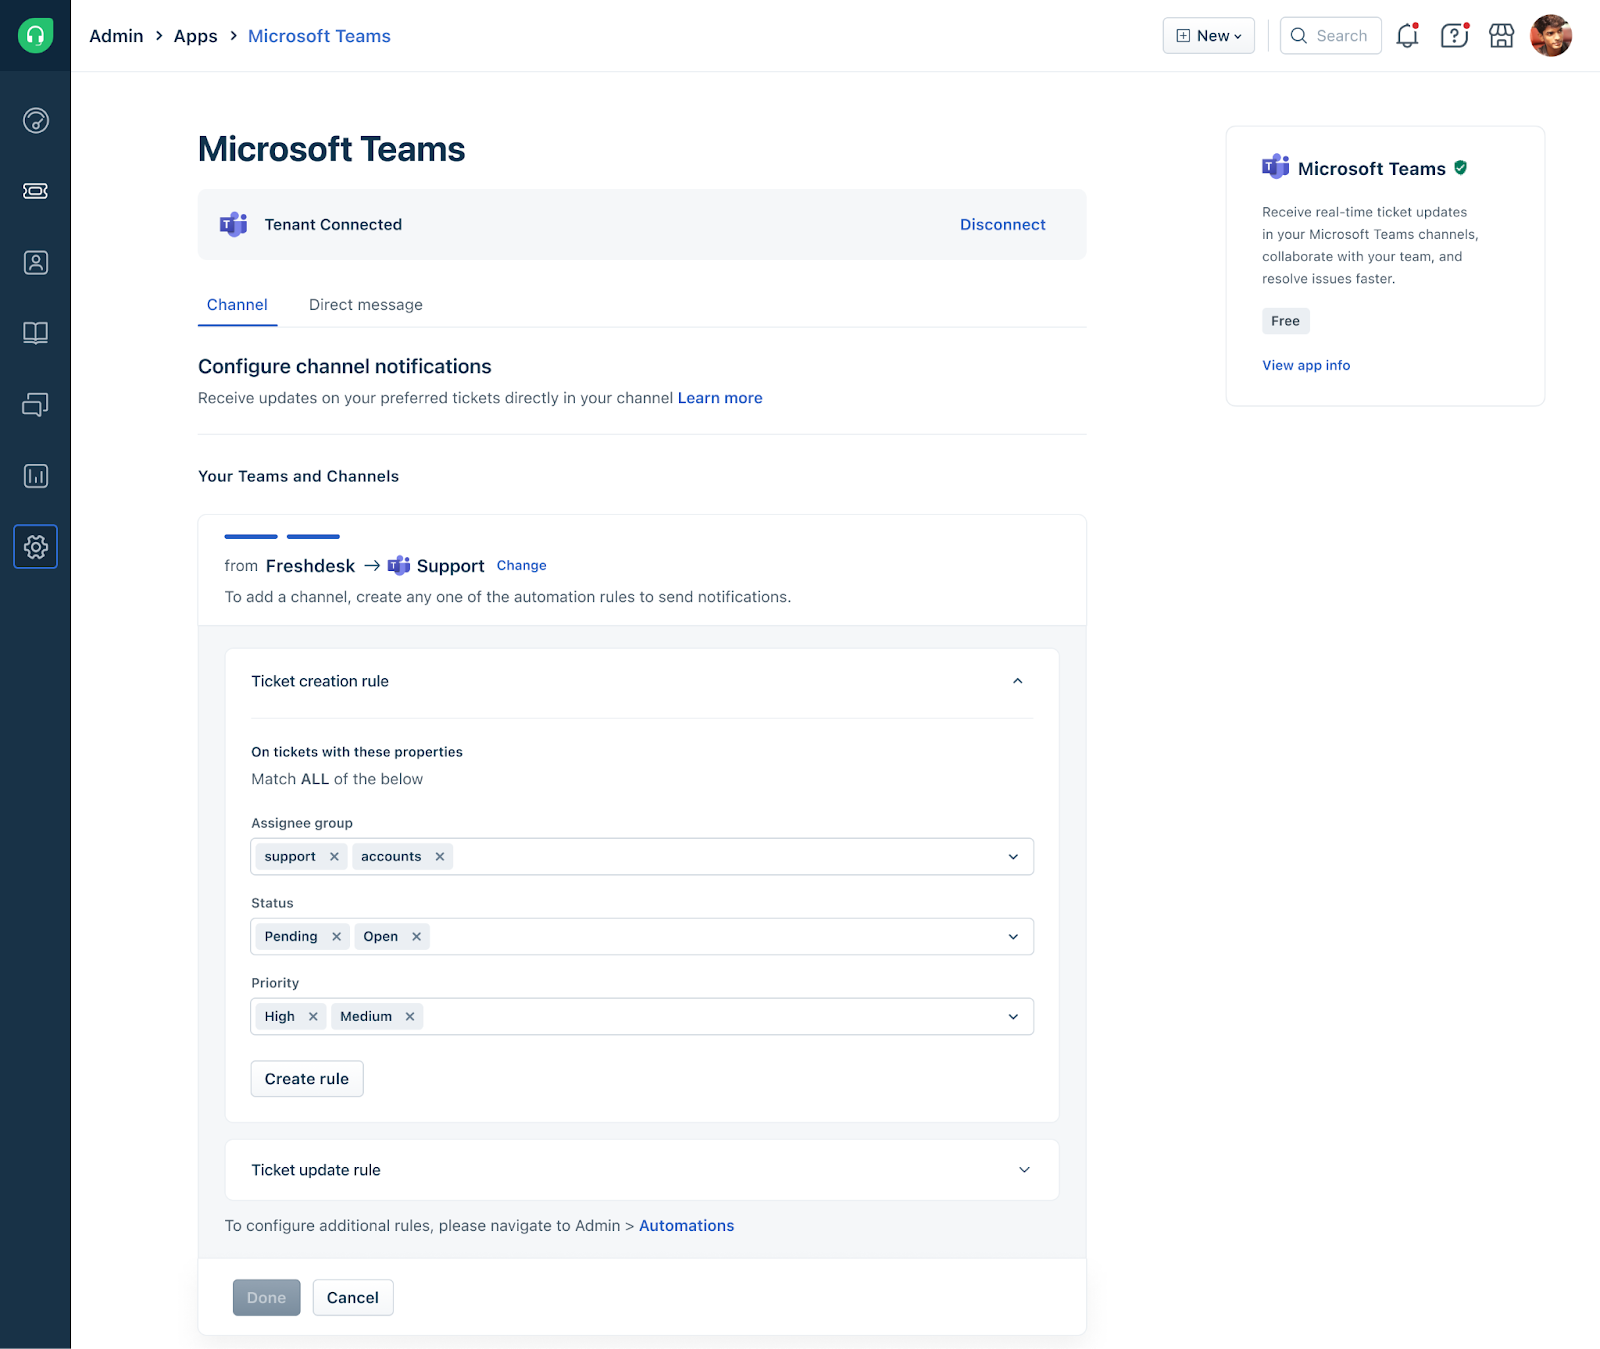Open the Solutions book icon in sidebar
The height and width of the screenshot is (1349, 1600).
36,333
